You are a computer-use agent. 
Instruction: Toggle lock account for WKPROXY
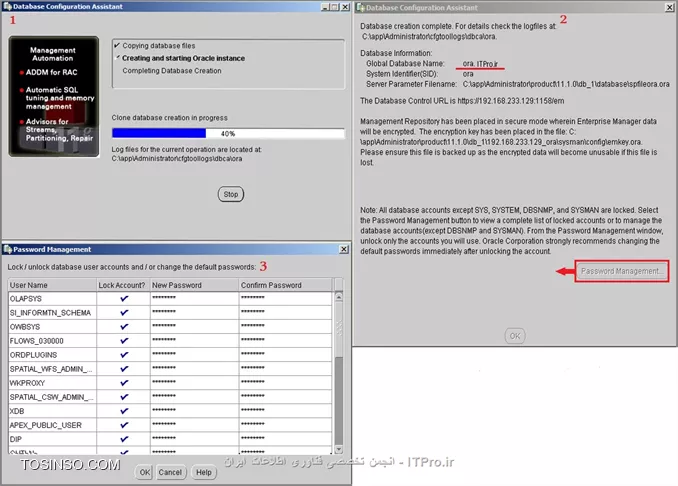click(x=124, y=383)
